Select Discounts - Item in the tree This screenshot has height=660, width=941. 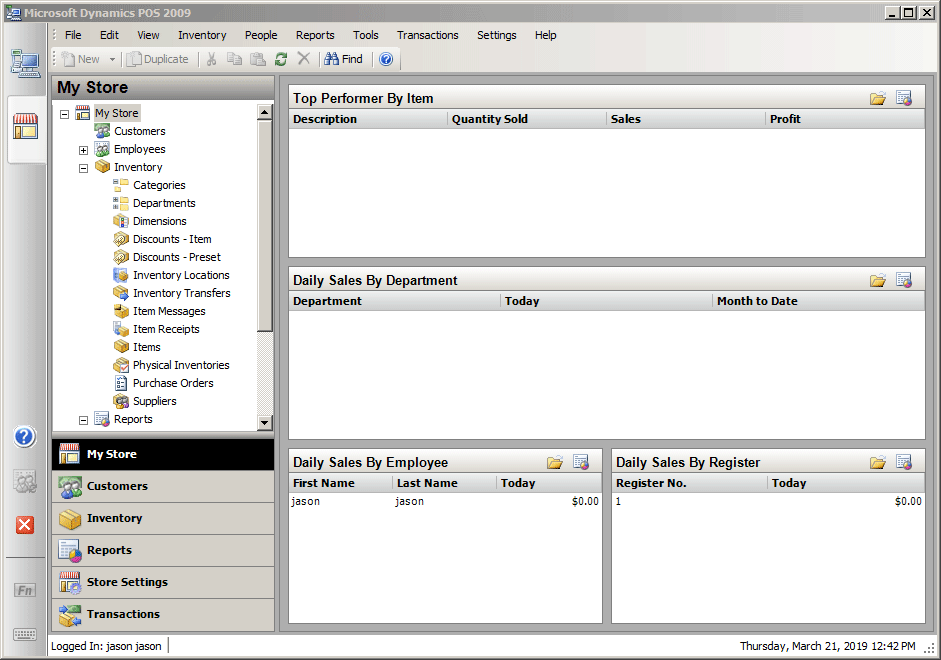click(172, 239)
